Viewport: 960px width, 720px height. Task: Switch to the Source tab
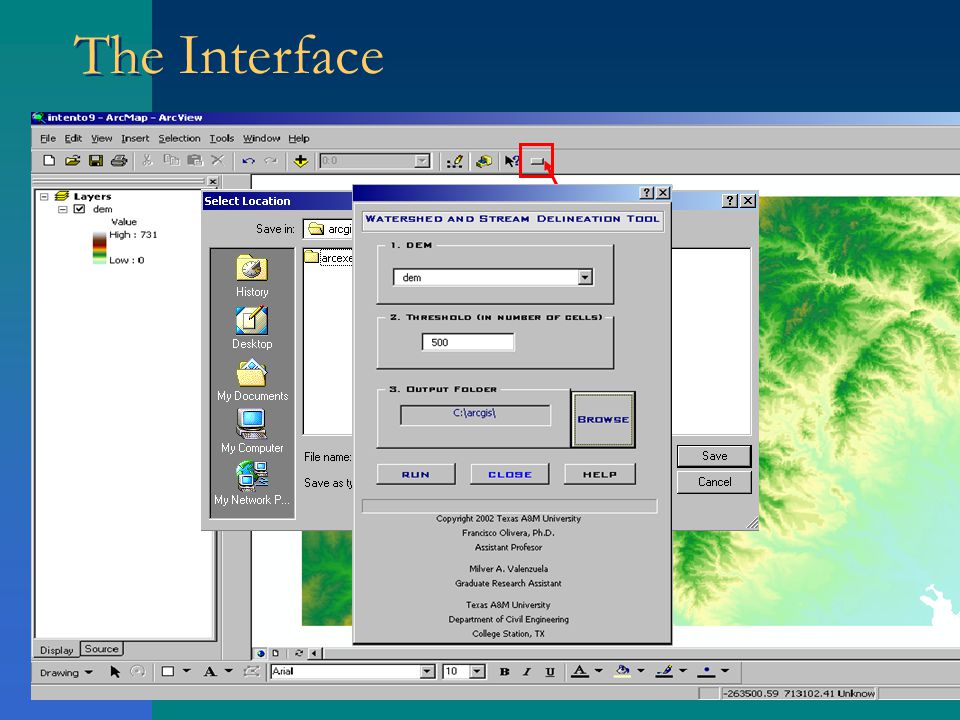coord(102,649)
